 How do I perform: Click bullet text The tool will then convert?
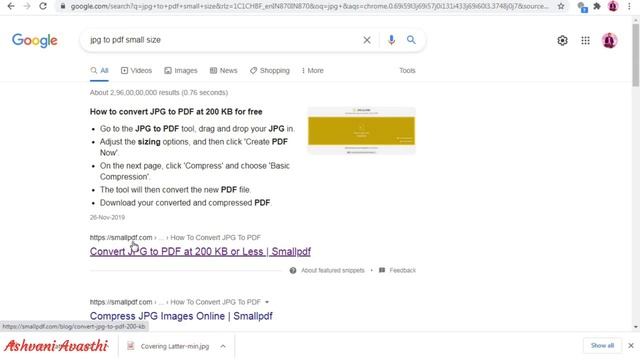[x=176, y=190]
